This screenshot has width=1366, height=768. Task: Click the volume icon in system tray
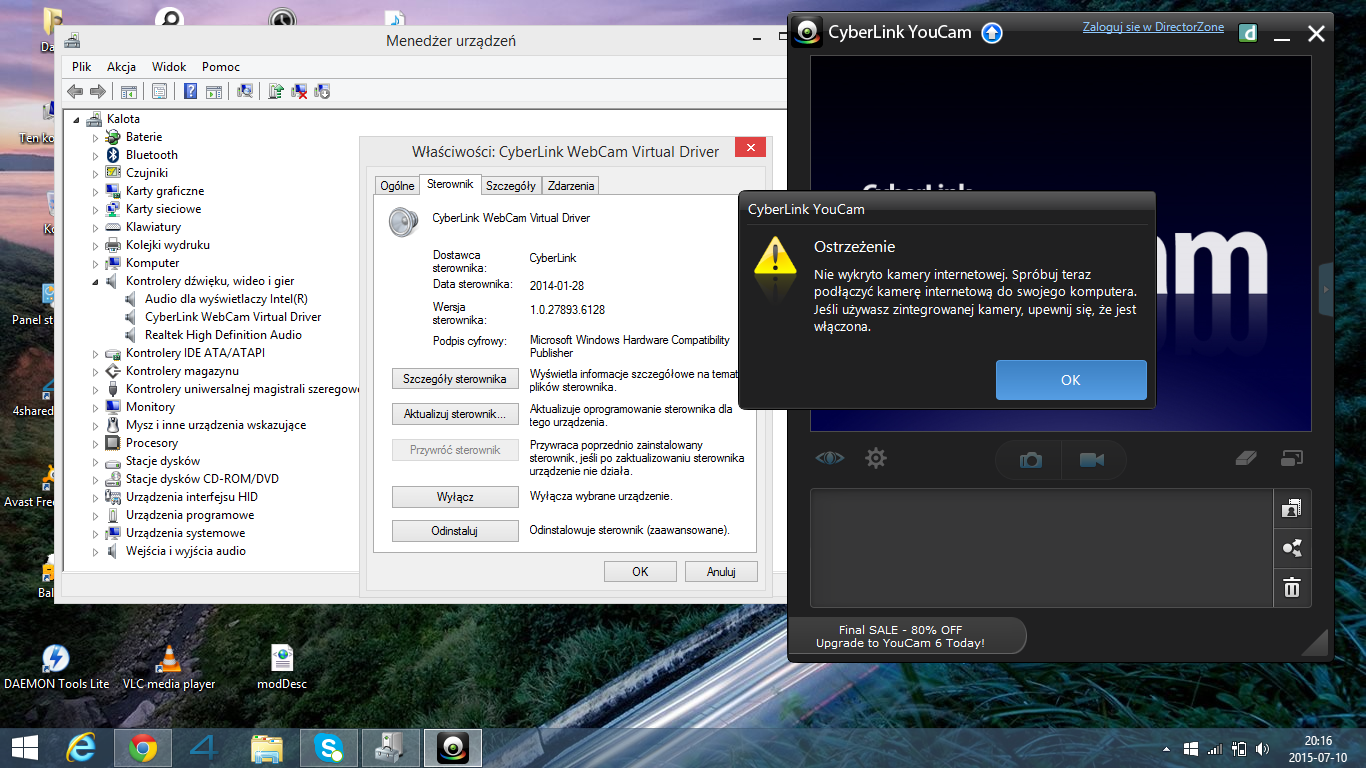1262,749
